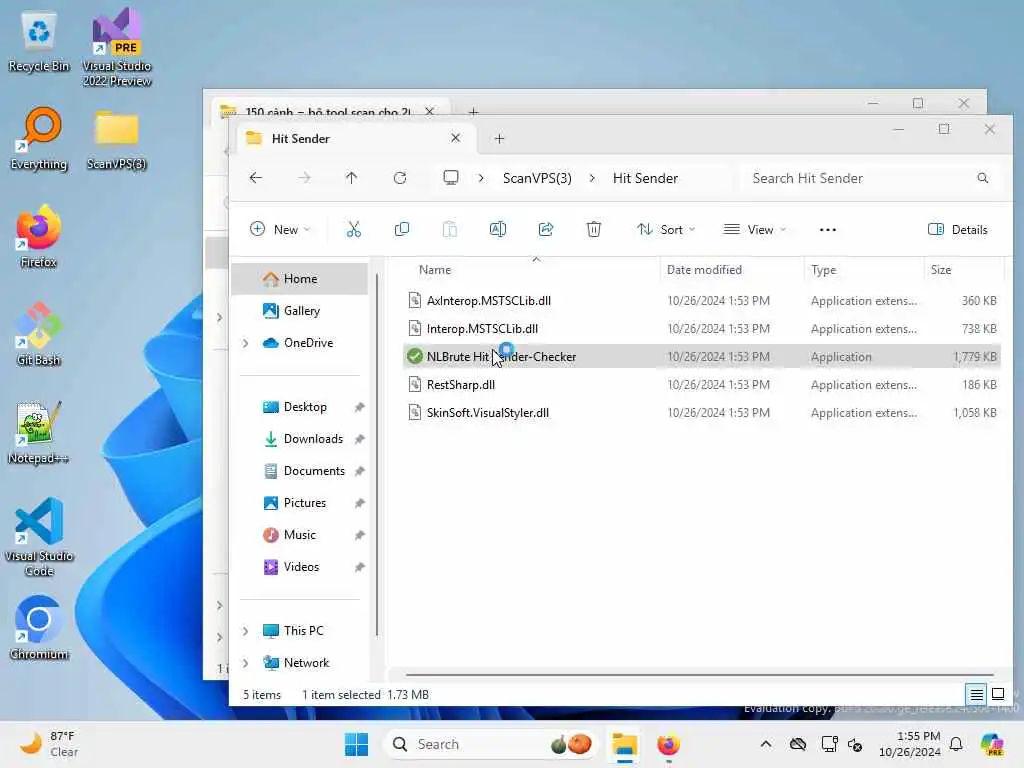Open the See more ellipsis menu
Viewport: 1024px width, 768px height.
click(827, 229)
